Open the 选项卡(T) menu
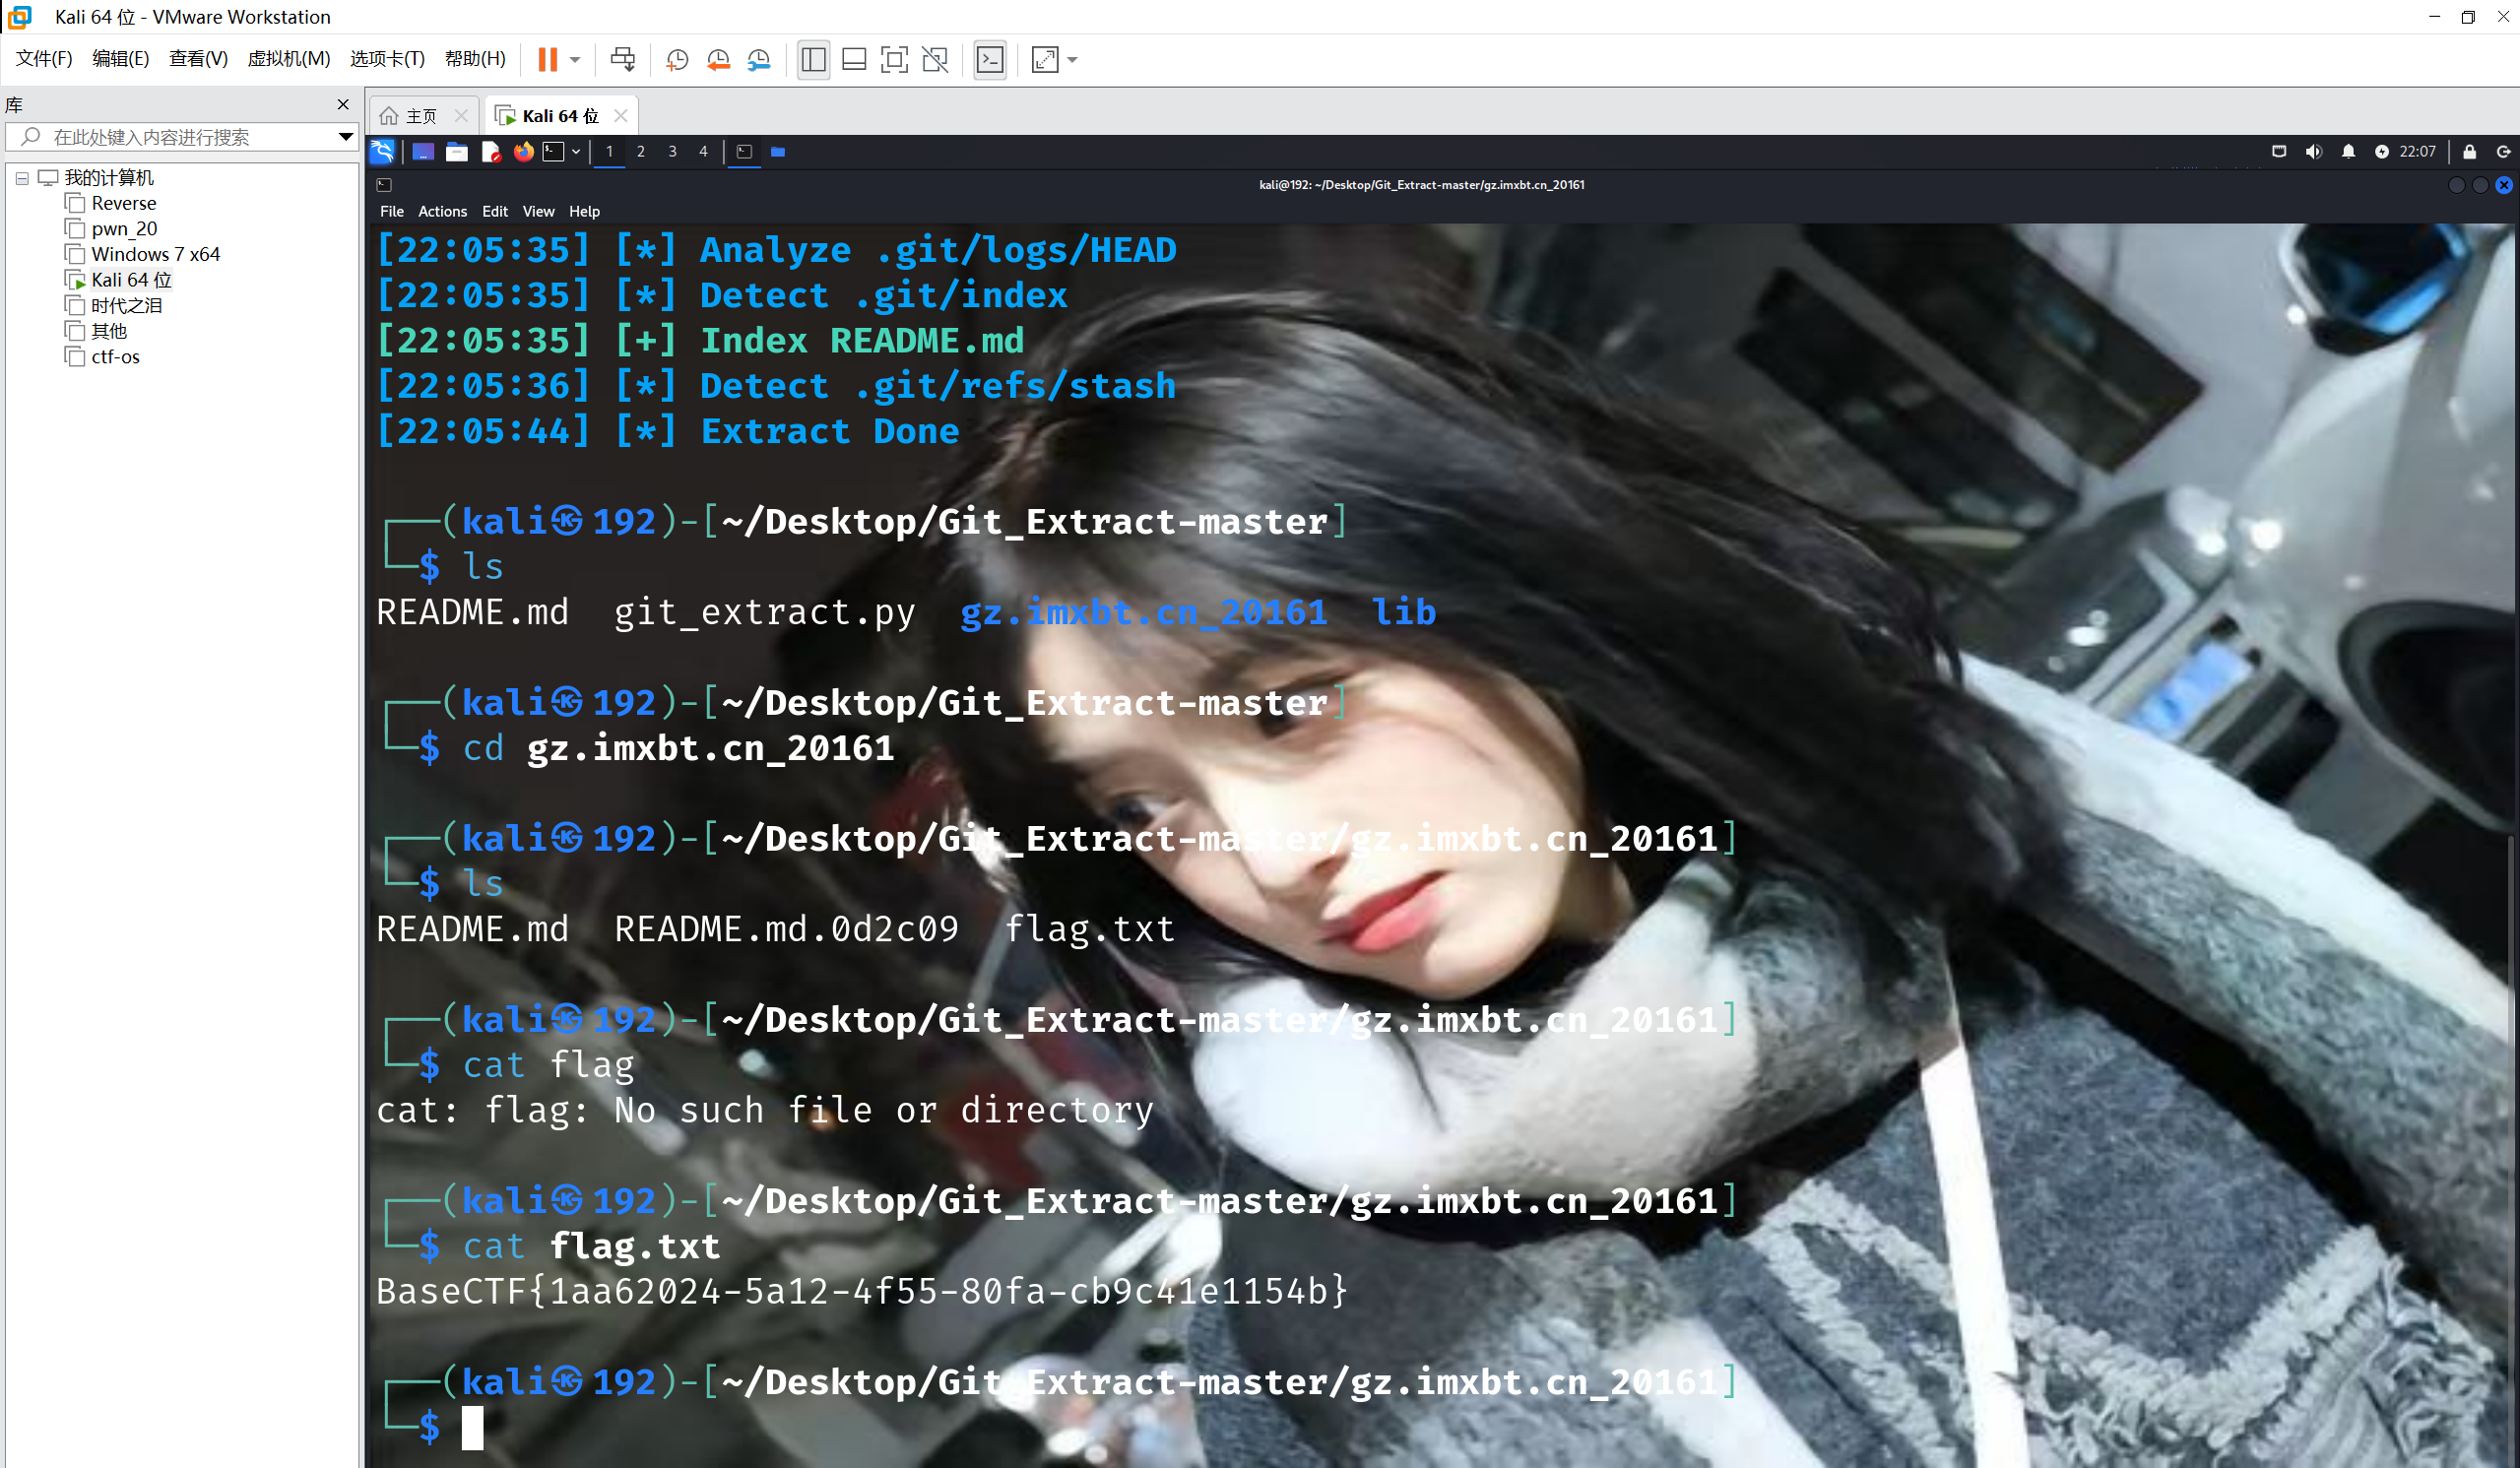This screenshot has height=1468, width=2520. click(x=388, y=59)
